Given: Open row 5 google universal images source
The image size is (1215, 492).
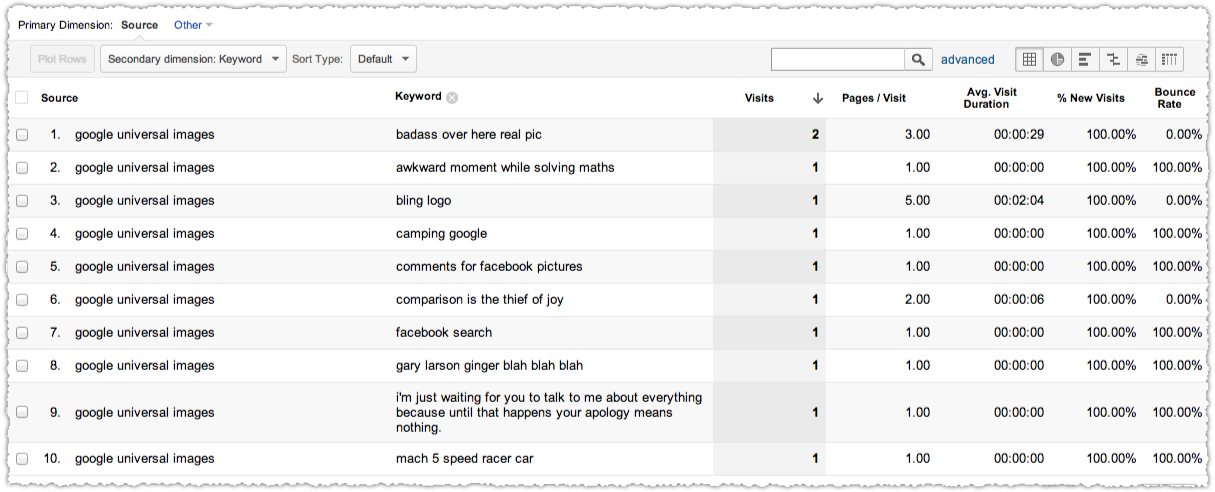Looking at the screenshot, I should point(144,267).
